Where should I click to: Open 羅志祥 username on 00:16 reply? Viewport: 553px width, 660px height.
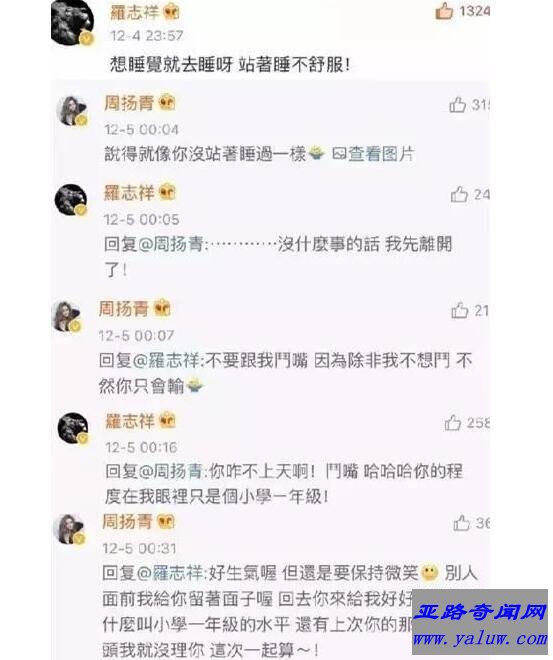(130, 421)
